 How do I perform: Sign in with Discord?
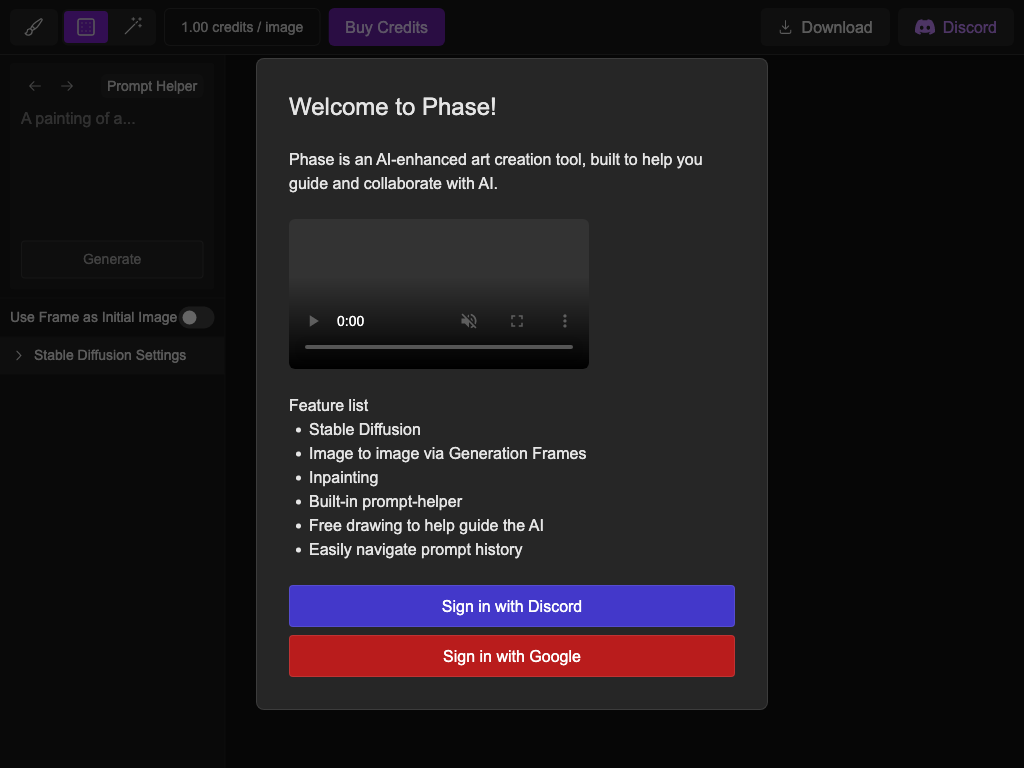512,606
